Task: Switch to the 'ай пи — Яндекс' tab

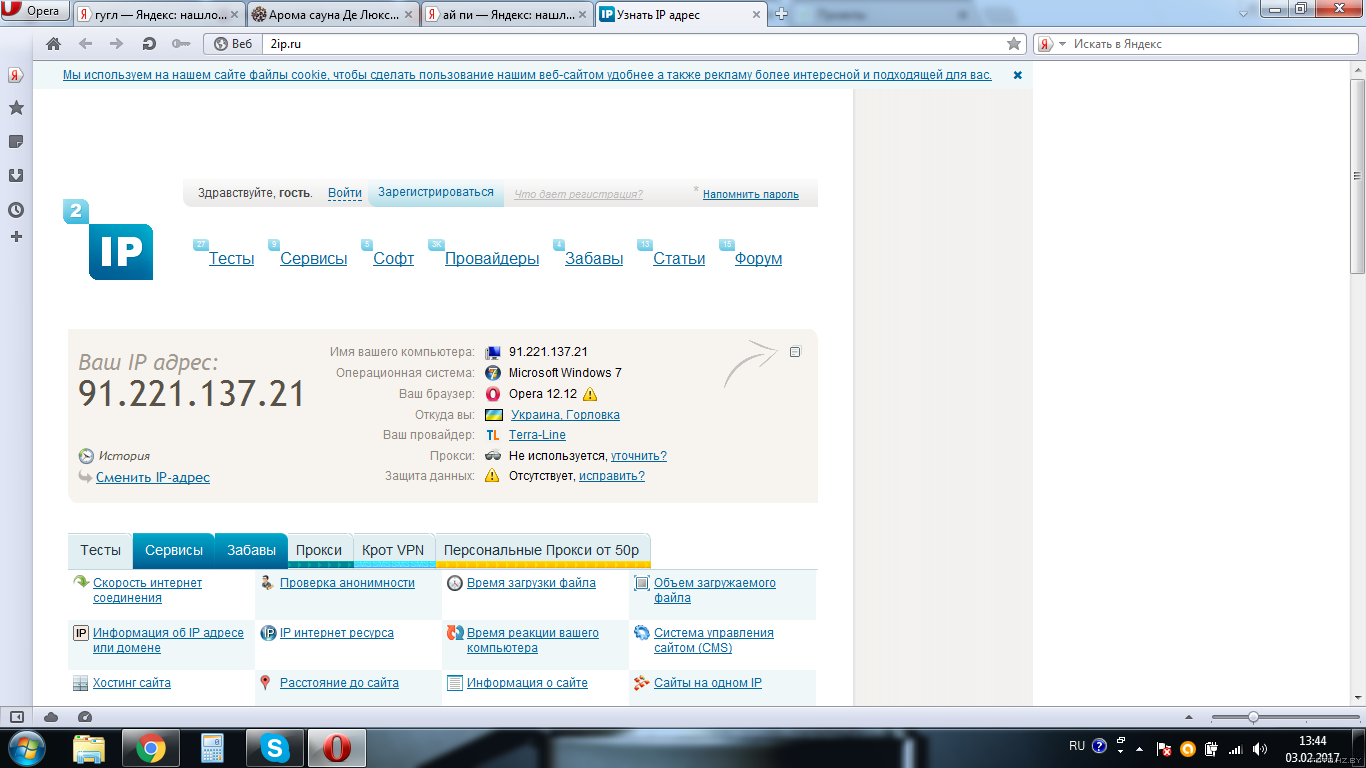Action: pos(508,14)
